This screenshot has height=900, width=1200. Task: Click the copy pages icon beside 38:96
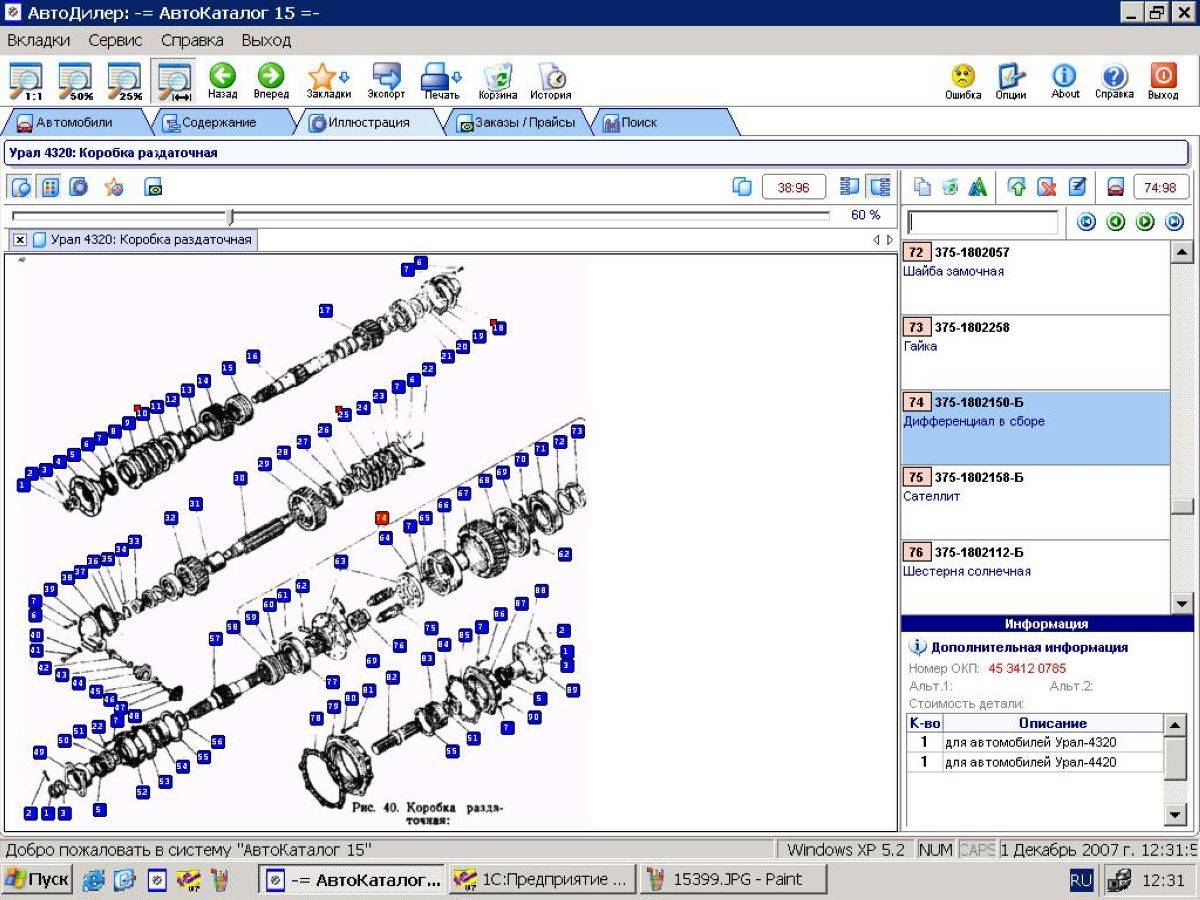click(x=742, y=187)
